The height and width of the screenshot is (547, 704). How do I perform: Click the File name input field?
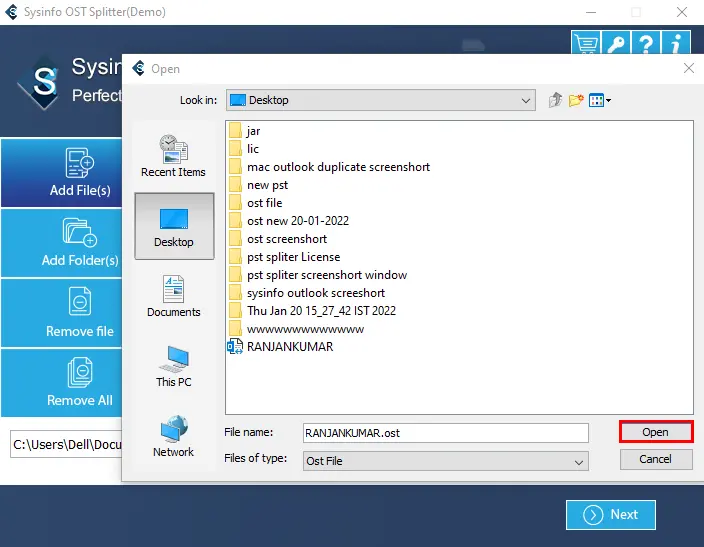[445, 433]
